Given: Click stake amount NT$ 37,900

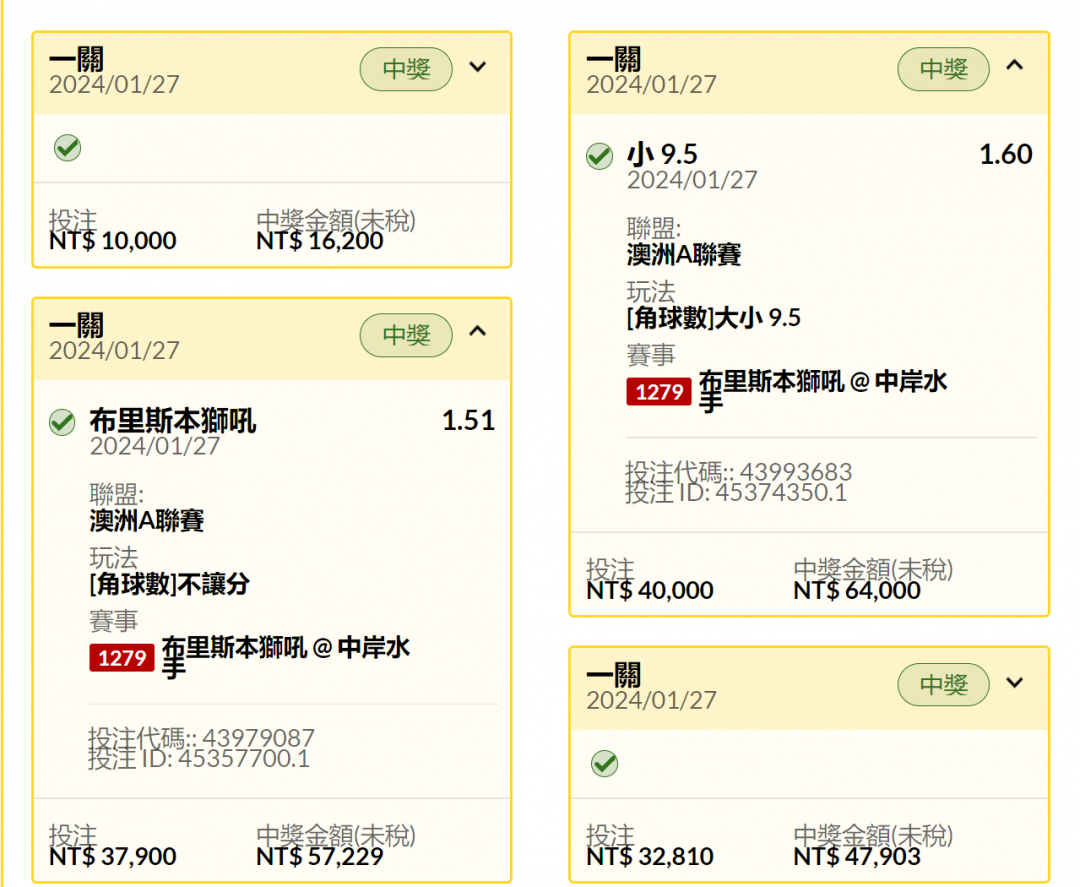Looking at the screenshot, I should point(113,856).
